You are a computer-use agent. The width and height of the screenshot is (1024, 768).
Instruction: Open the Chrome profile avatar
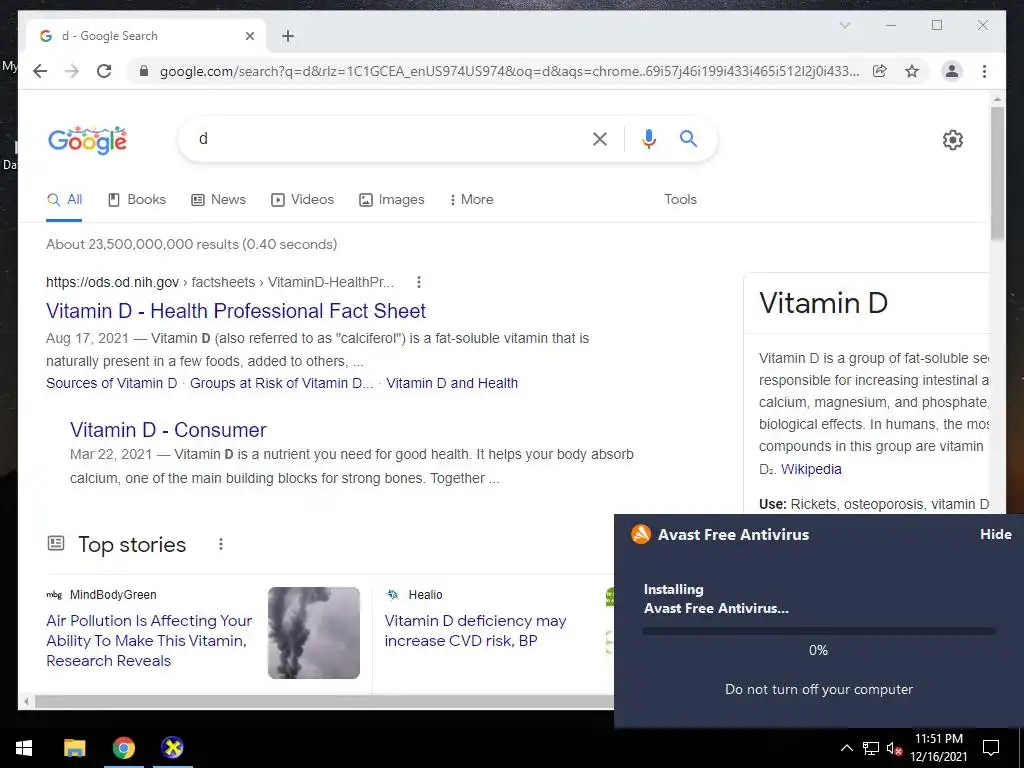[x=952, y=71]
